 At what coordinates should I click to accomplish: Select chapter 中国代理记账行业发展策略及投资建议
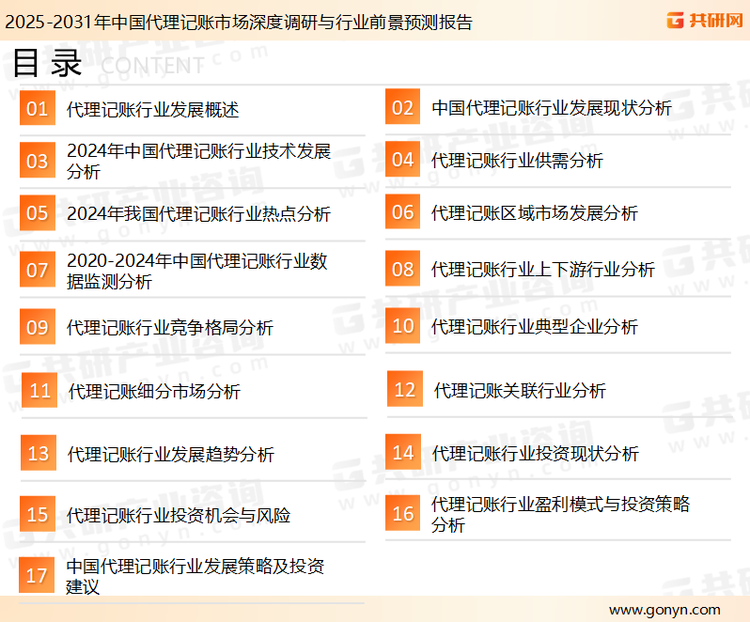(195, 576)
